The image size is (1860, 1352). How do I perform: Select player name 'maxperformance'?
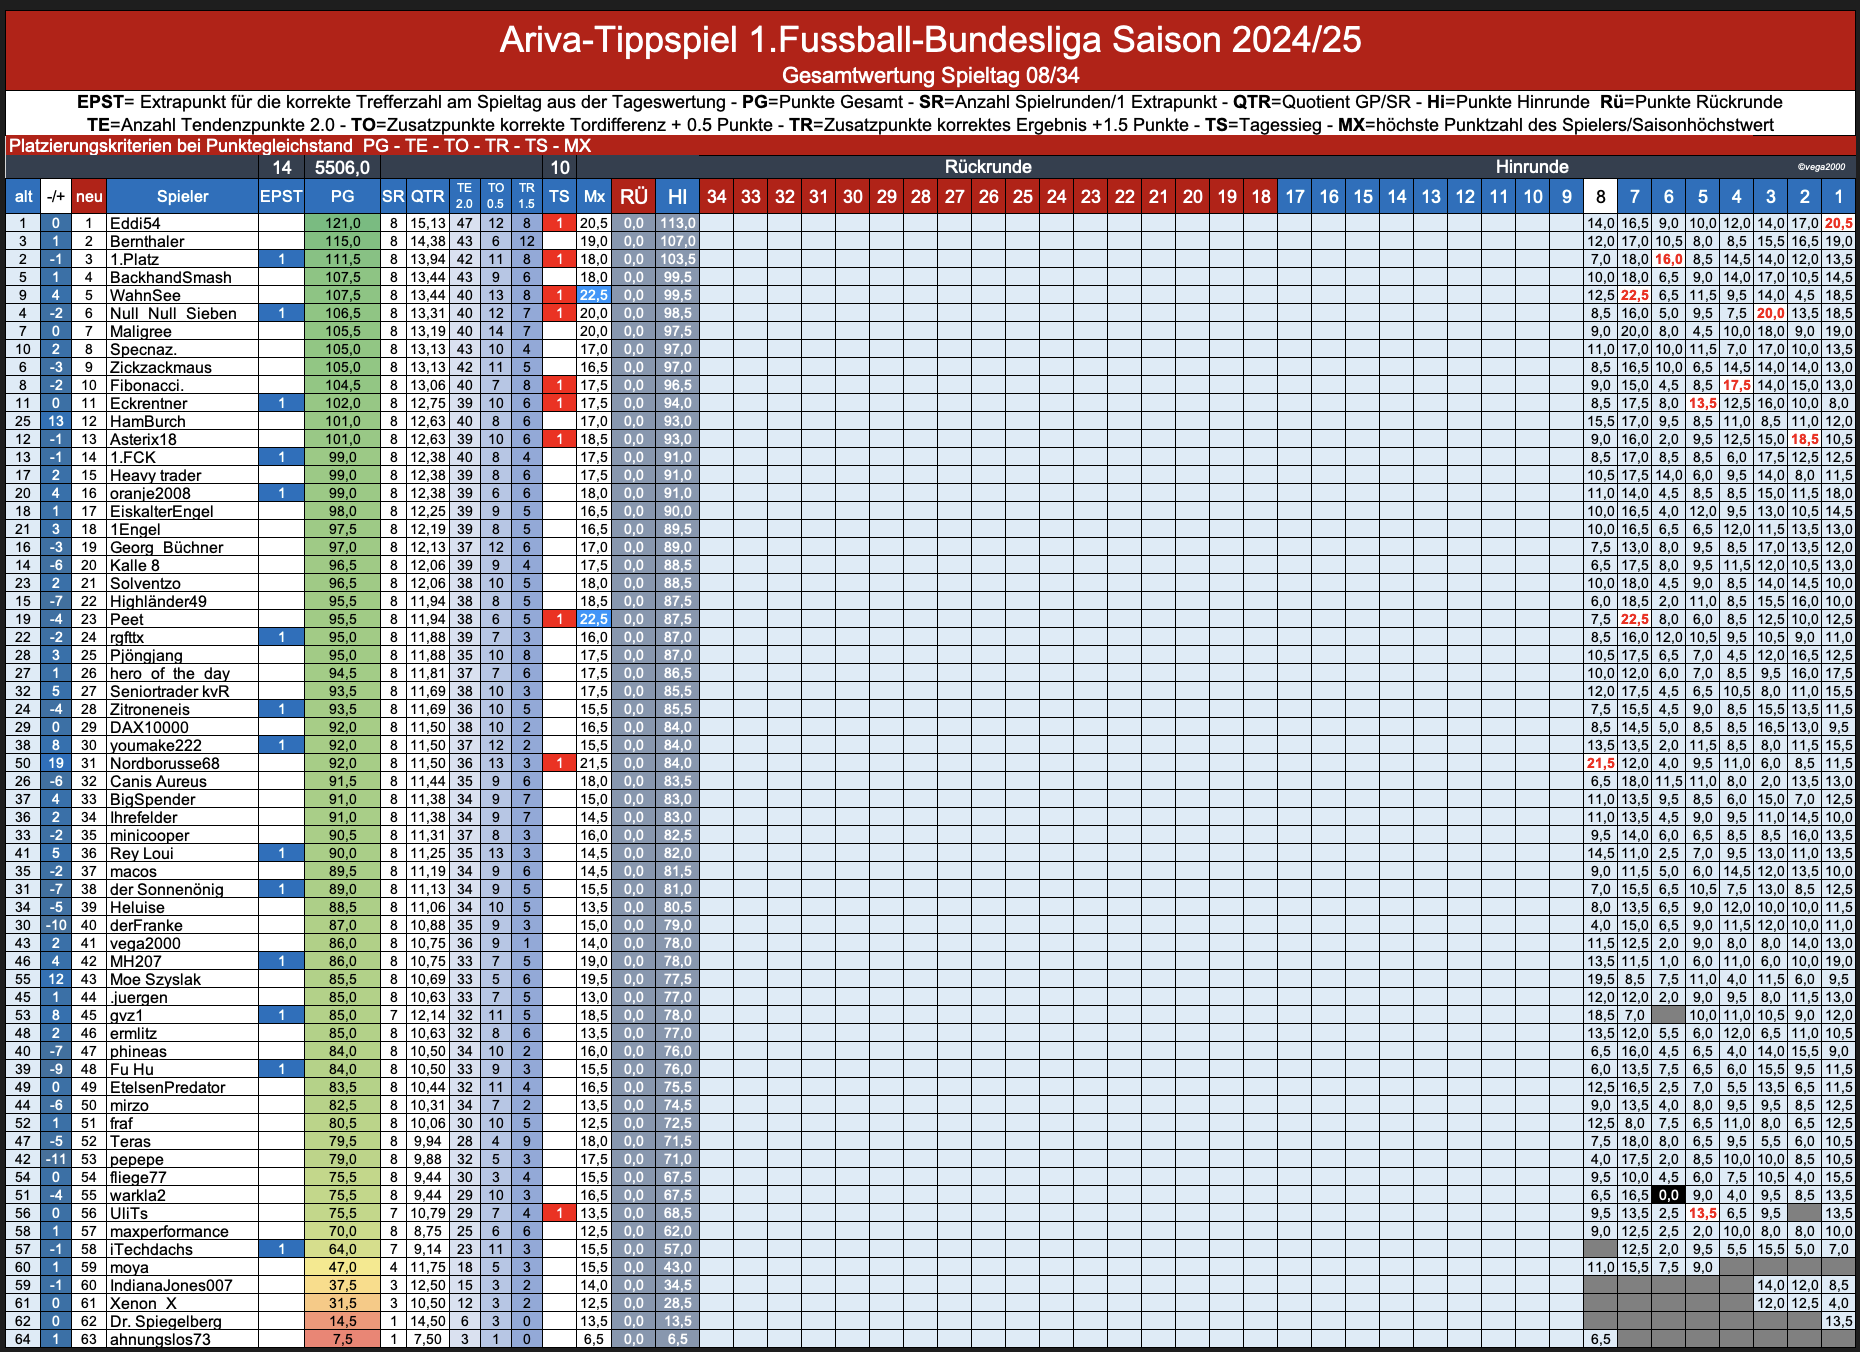coord(169,1231)
